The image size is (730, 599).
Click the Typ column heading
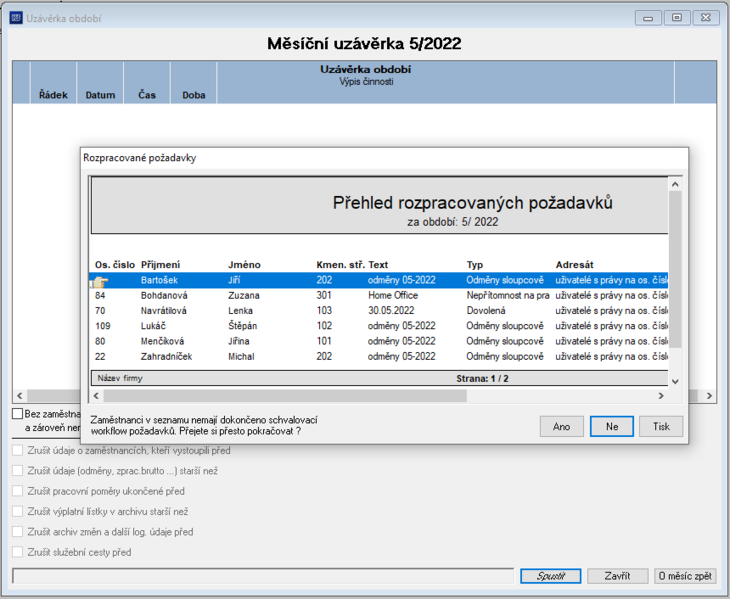[x=475, y=265]
